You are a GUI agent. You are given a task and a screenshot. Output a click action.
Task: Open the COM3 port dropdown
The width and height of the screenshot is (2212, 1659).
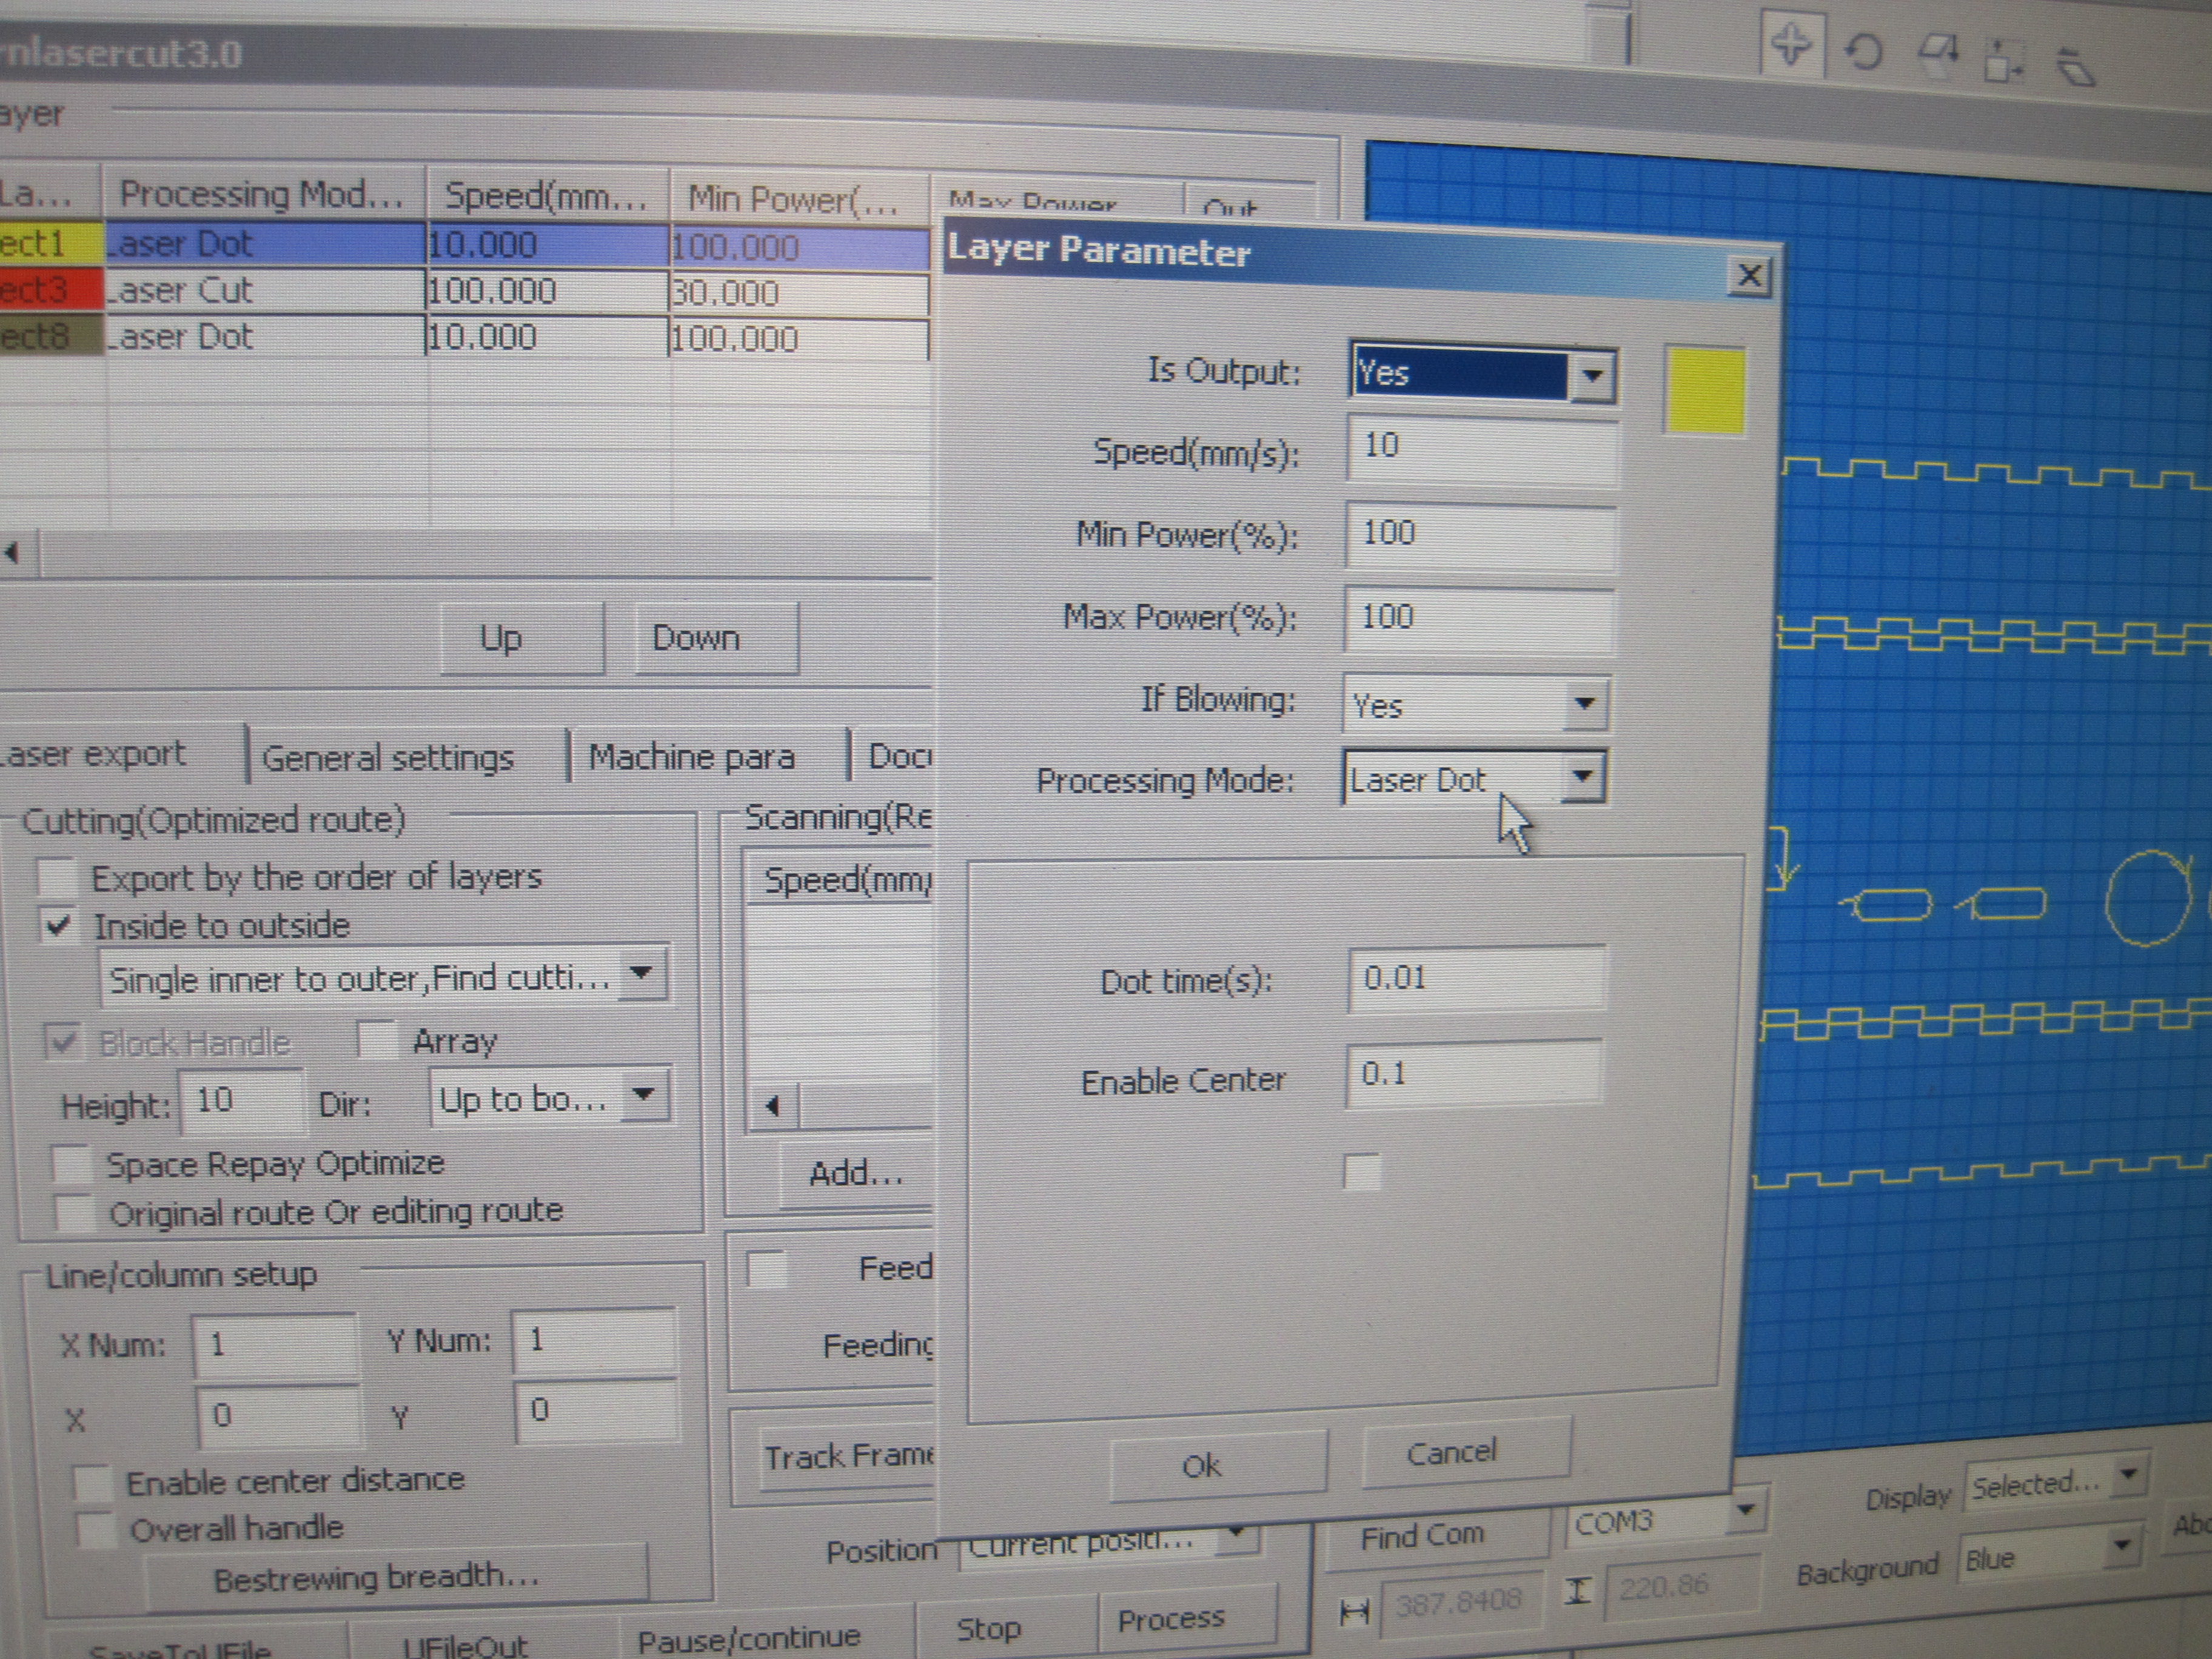[x=1746, y=1510]
